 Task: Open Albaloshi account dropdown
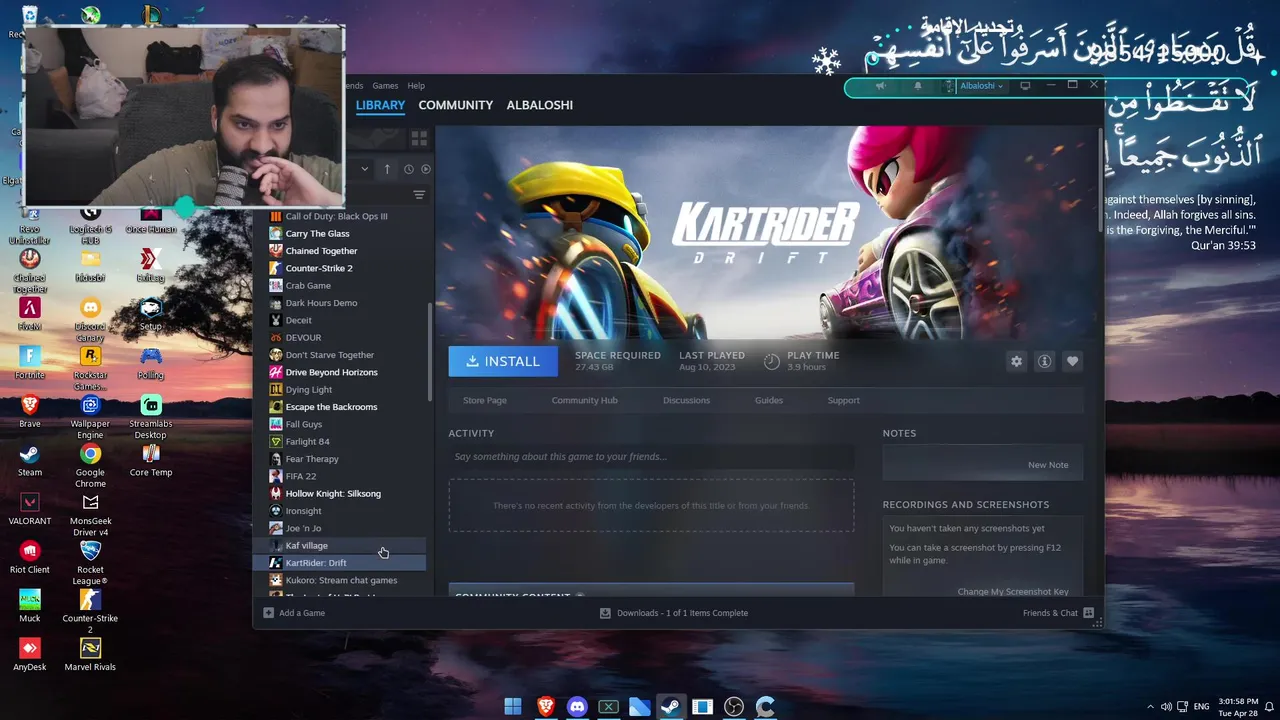point(981,86)
